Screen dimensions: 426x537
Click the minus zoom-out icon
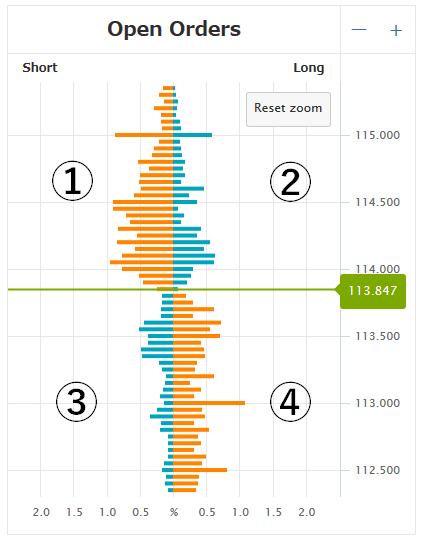[359, 30]
